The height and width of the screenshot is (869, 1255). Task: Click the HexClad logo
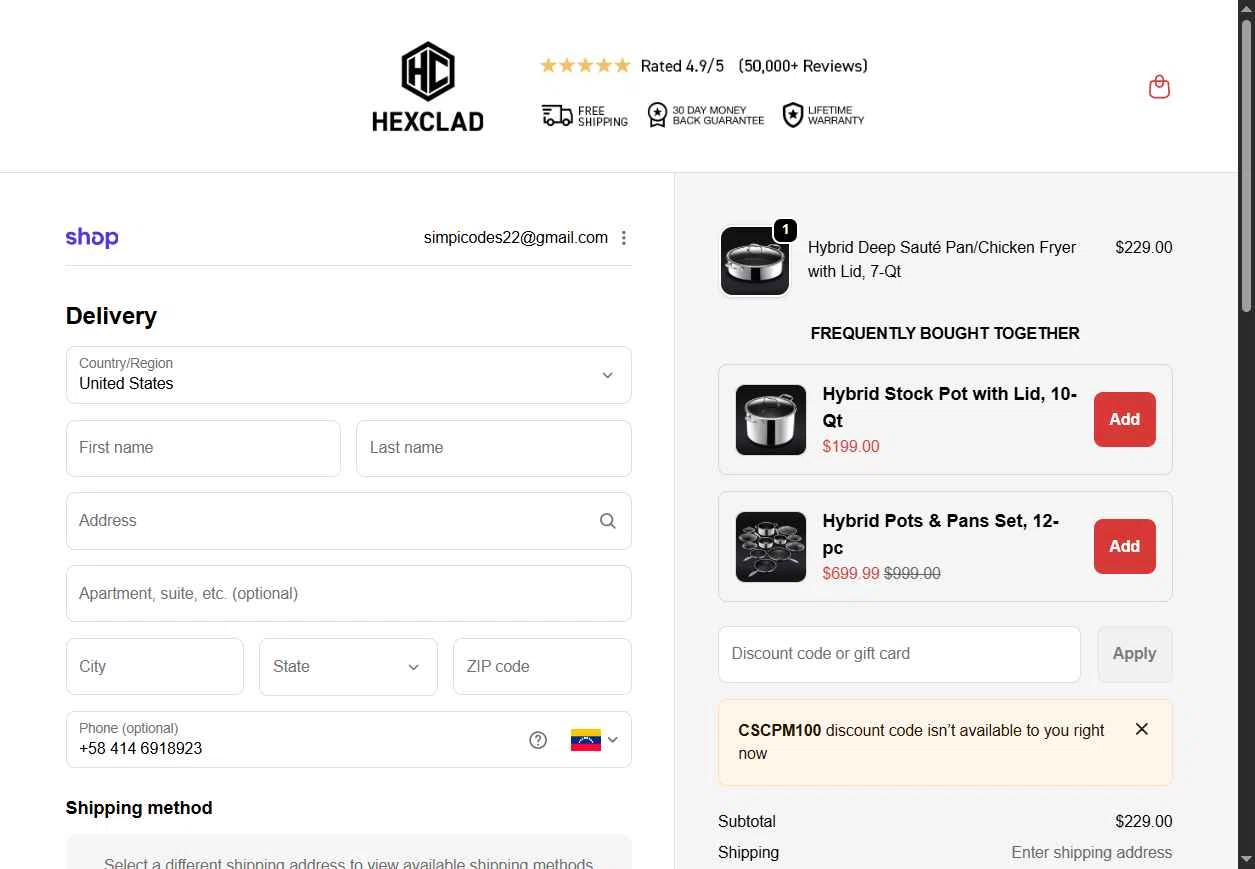point(428,87)
